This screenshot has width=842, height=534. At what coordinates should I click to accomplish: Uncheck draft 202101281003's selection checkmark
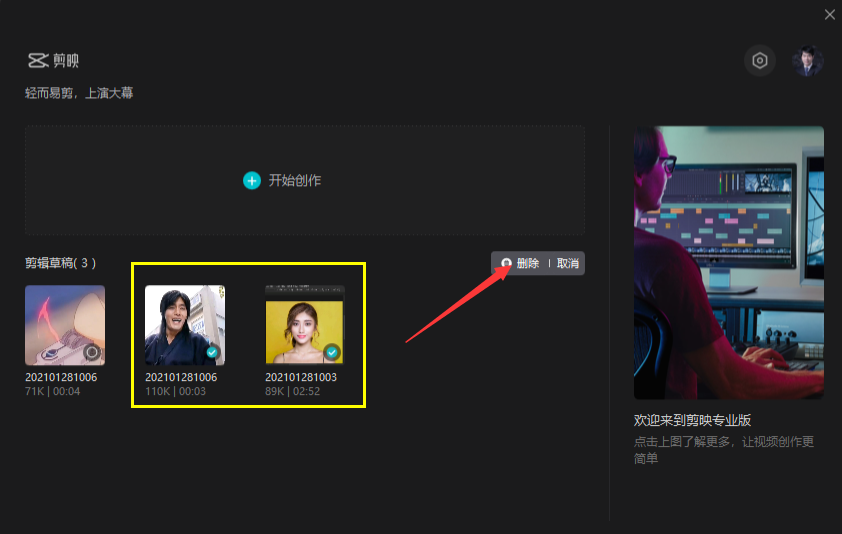click(332, 352)
